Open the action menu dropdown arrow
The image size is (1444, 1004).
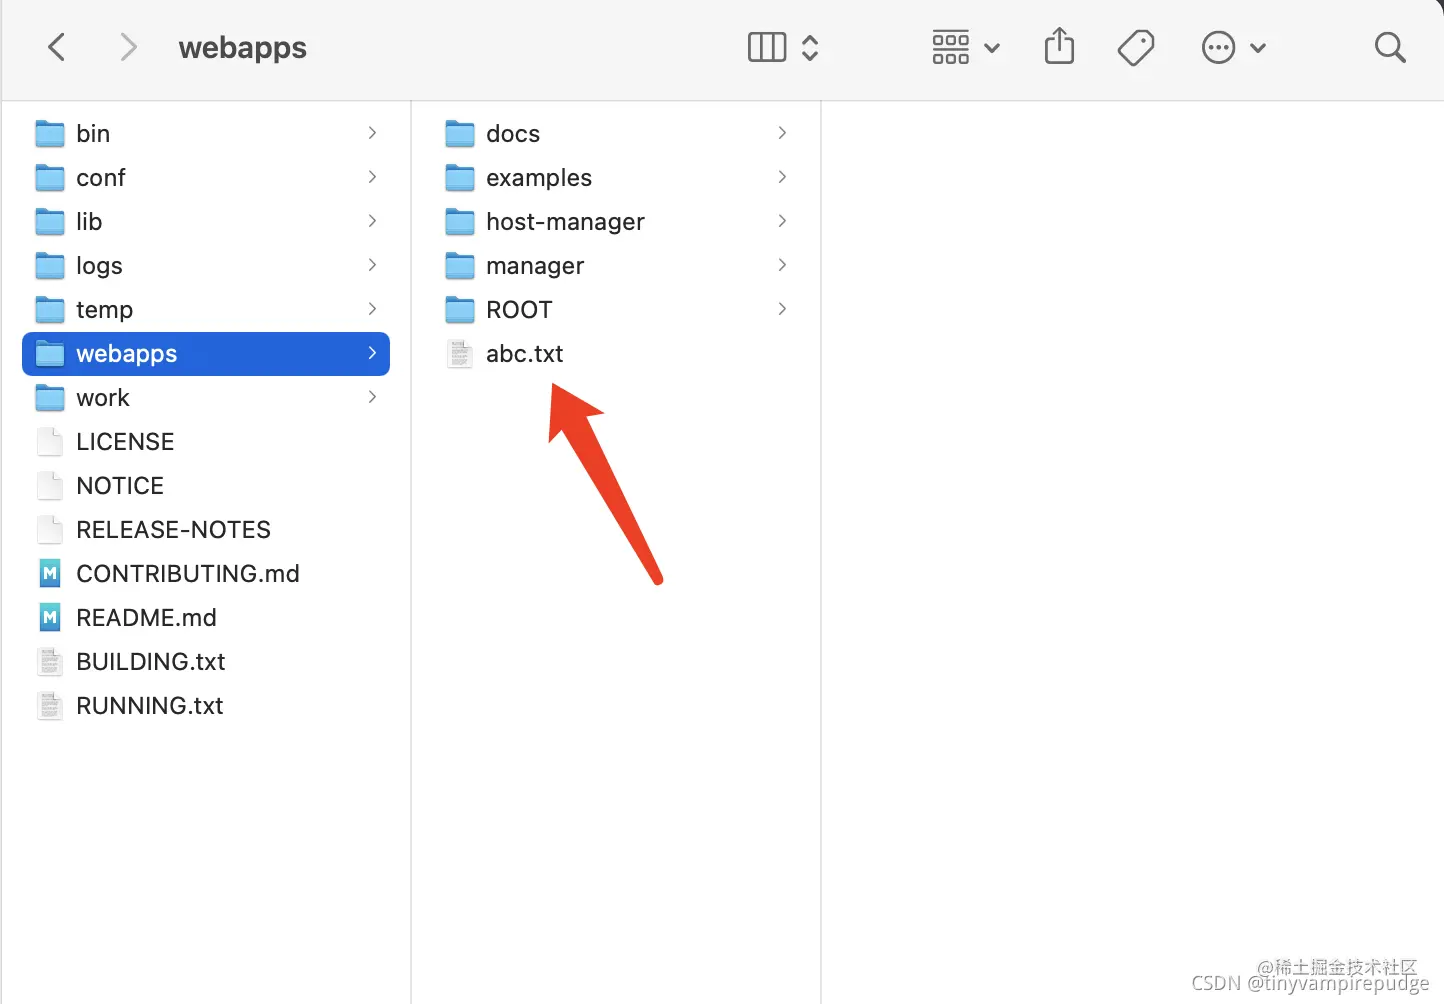tap(1258, 48)
